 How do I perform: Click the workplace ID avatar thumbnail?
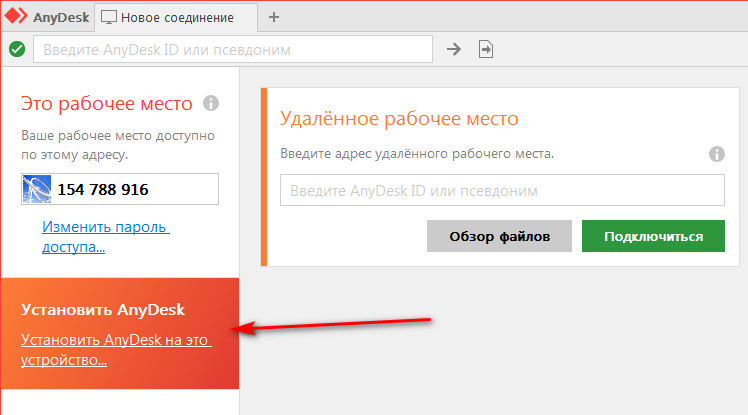pyautogui.click(x=37, y=189)
